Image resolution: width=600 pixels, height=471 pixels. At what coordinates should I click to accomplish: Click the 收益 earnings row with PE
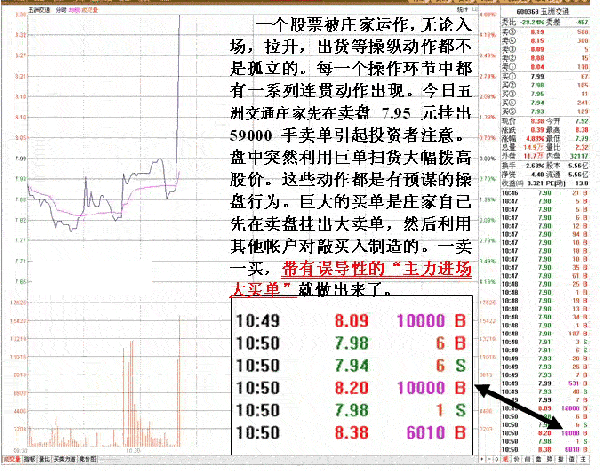[545, 184]
